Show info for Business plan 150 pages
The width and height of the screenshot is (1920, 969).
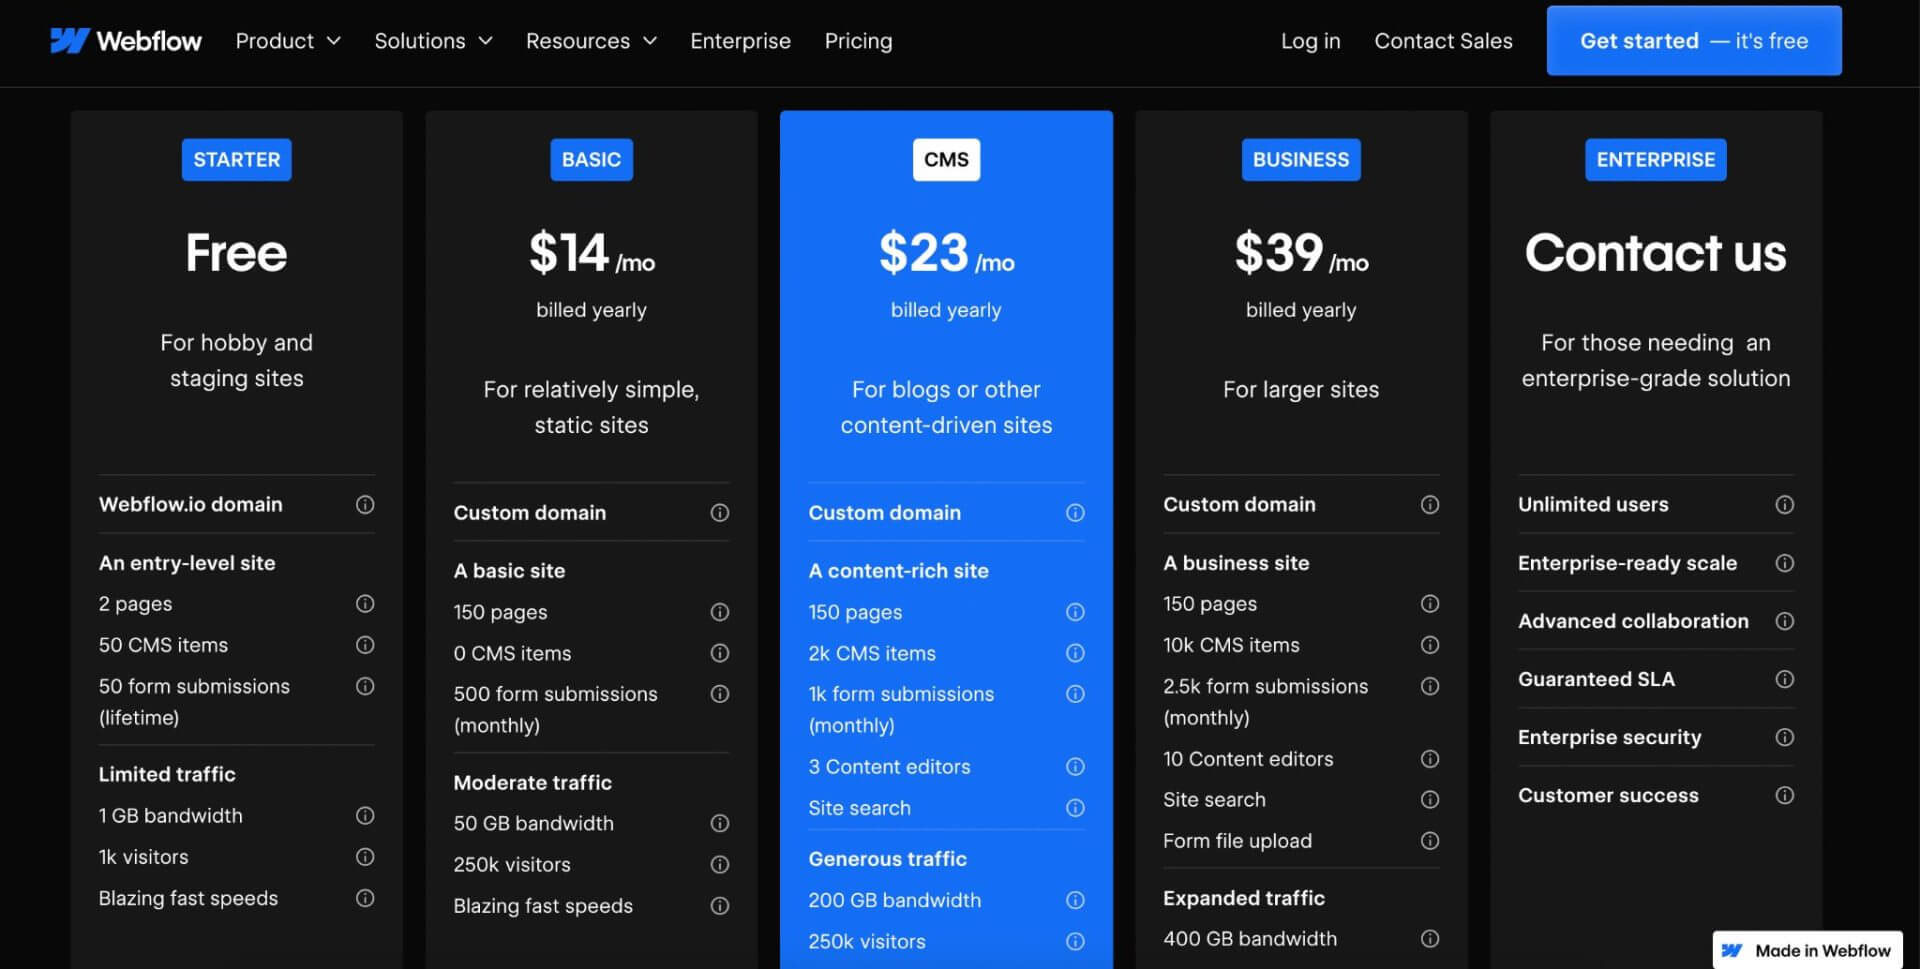click(1430, 604)
